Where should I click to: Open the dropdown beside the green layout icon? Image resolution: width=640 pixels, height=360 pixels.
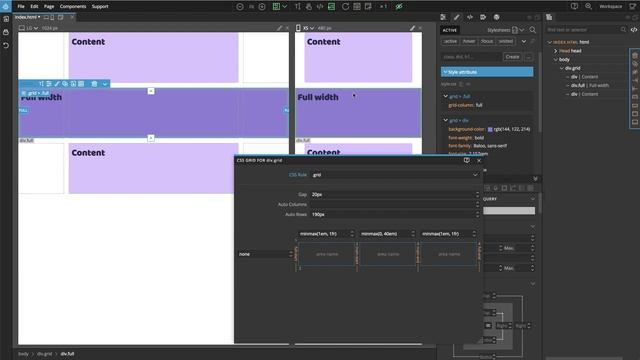[284, 7]
